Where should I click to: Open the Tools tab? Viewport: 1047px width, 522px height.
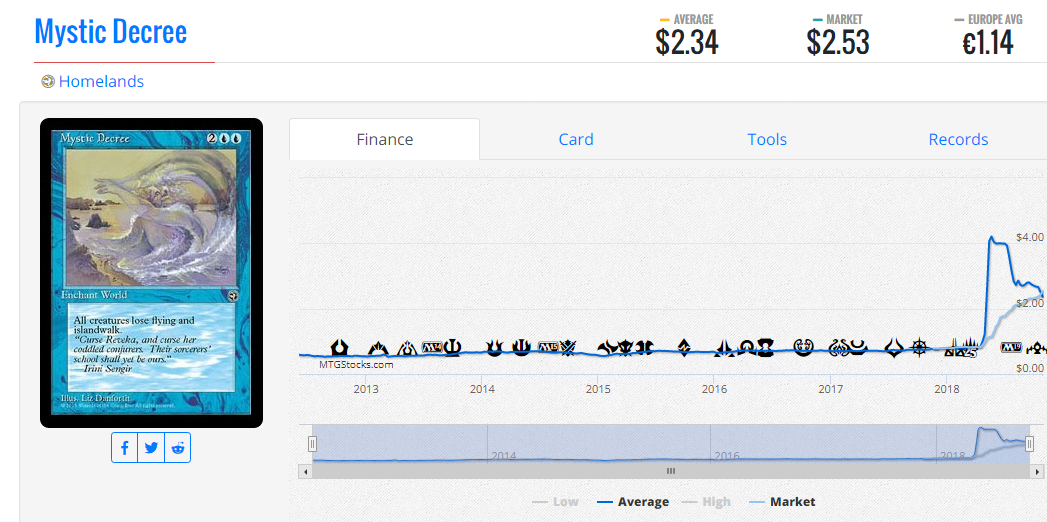click(x=767, y=140)
